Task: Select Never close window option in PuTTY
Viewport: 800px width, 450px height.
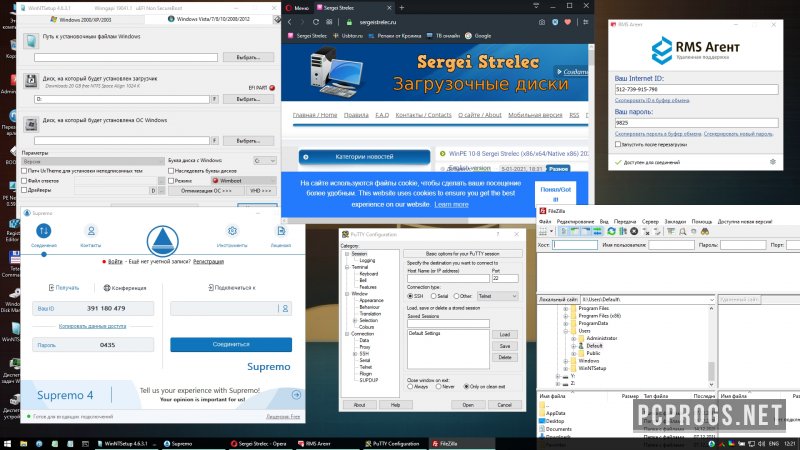Action: click(438, 387)
